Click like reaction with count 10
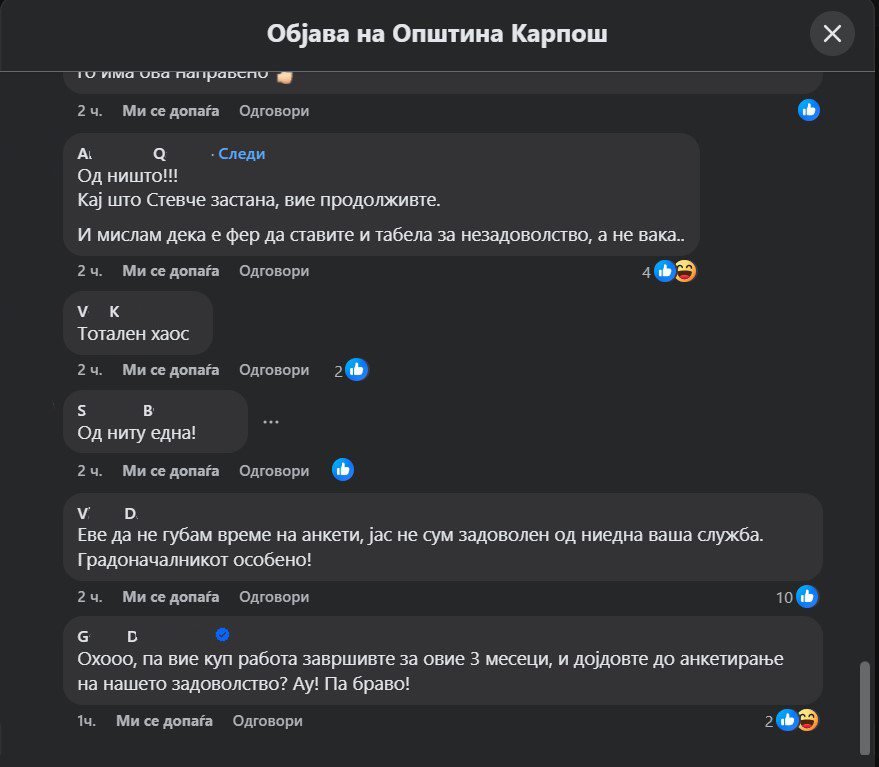The height and width of the screenshot is (767, 879). tap(807, 597)
